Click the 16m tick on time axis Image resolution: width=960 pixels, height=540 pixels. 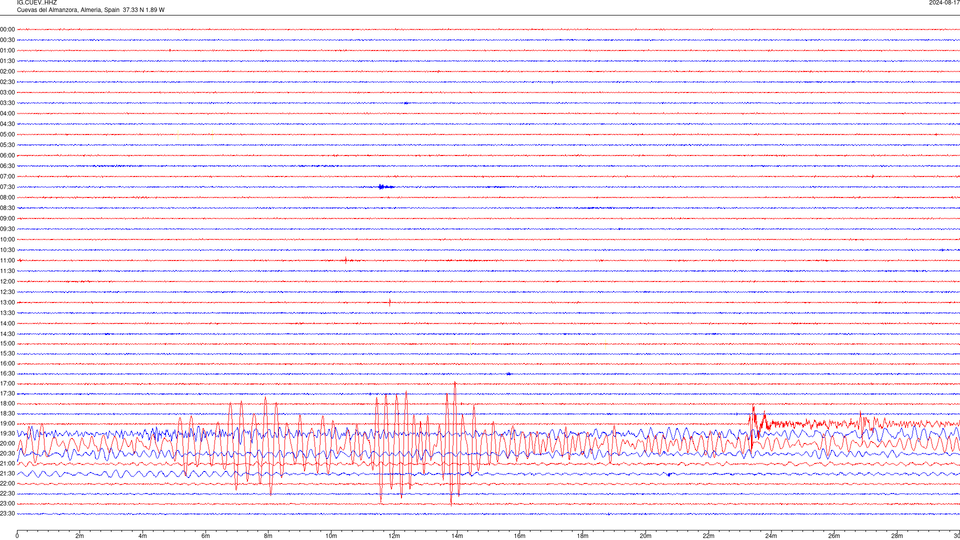(520, 536)
